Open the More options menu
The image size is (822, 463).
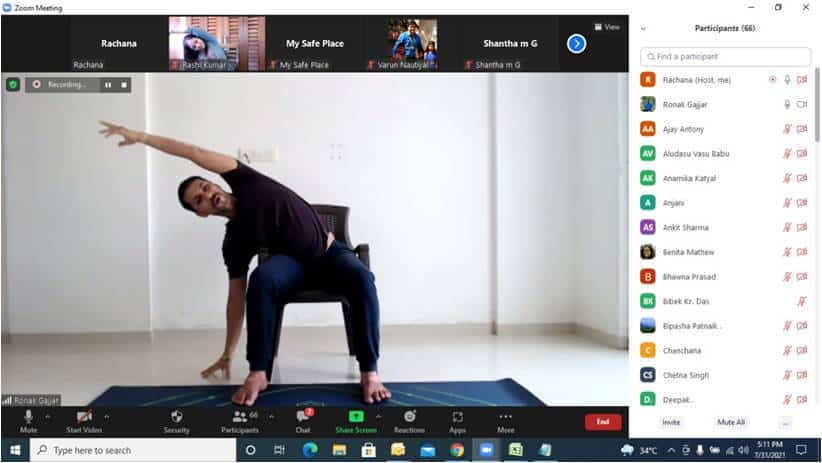505,420
